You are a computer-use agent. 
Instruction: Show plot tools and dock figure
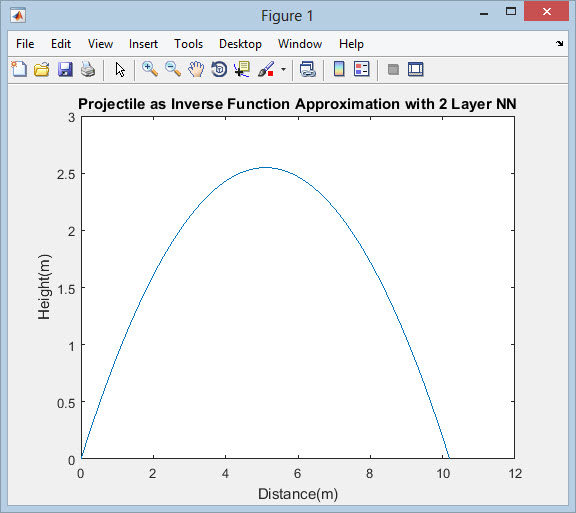coord(415,69)
